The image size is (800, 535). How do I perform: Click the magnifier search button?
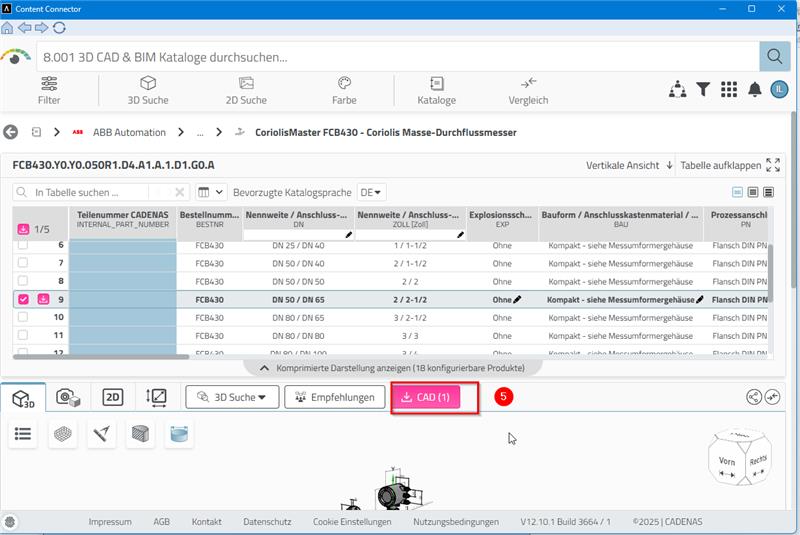(x=773, y=56)
